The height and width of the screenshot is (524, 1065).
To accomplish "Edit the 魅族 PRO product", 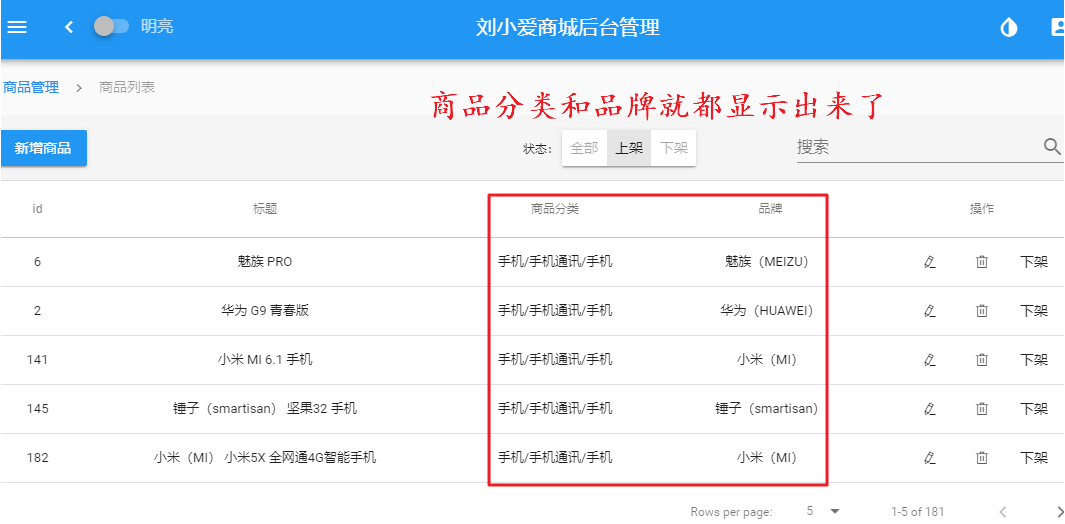I will tap(930, 262).
